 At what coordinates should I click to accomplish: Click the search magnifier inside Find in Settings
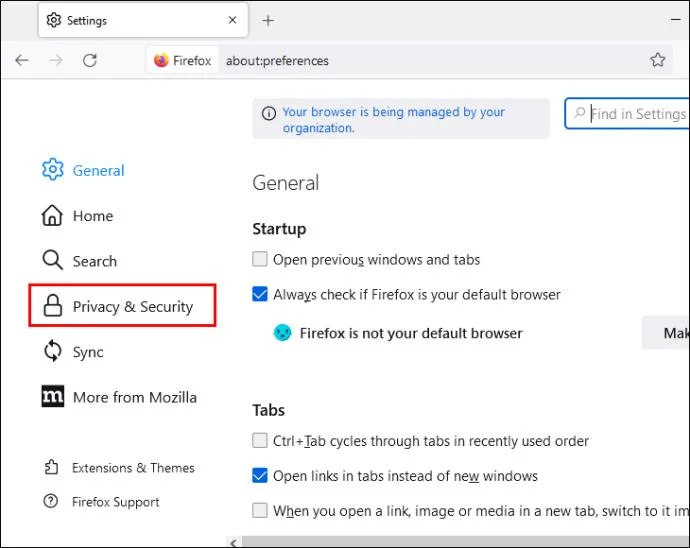pos(580,113)
